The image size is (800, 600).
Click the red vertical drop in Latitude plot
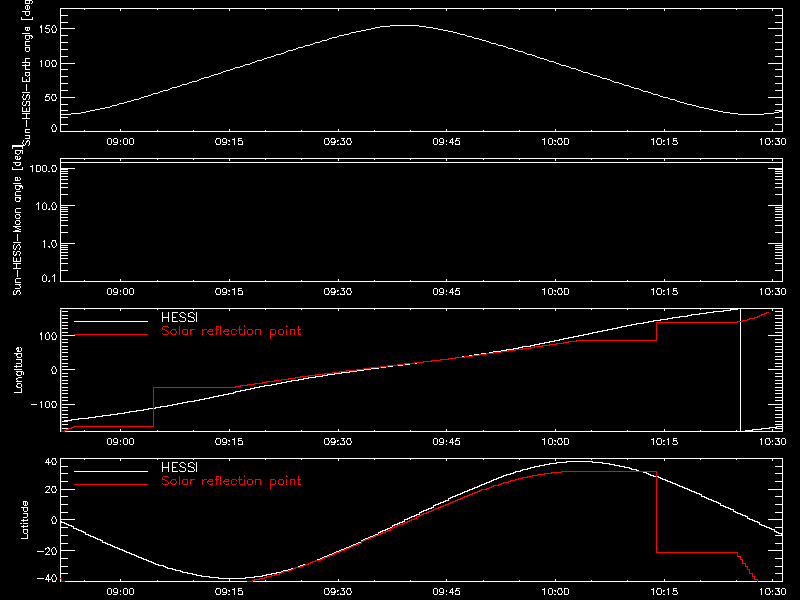[x=657, y=512]
